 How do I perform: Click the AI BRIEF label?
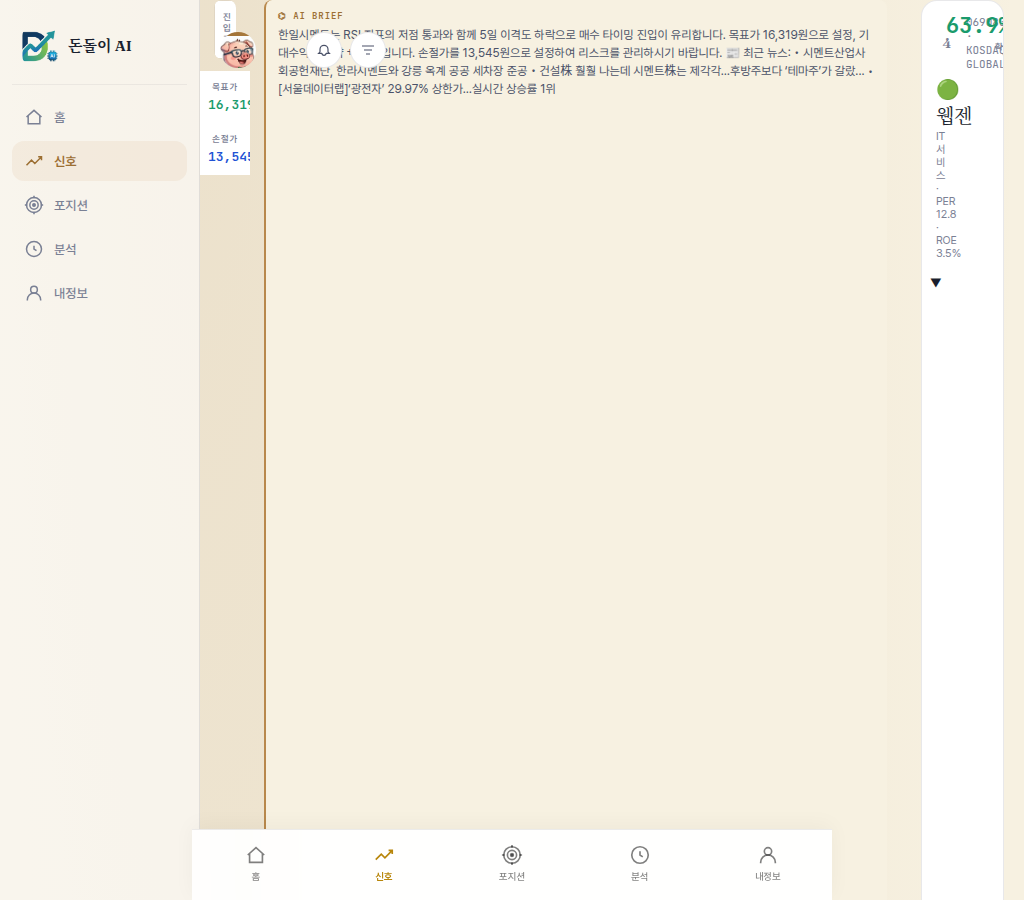pos(318,16)
